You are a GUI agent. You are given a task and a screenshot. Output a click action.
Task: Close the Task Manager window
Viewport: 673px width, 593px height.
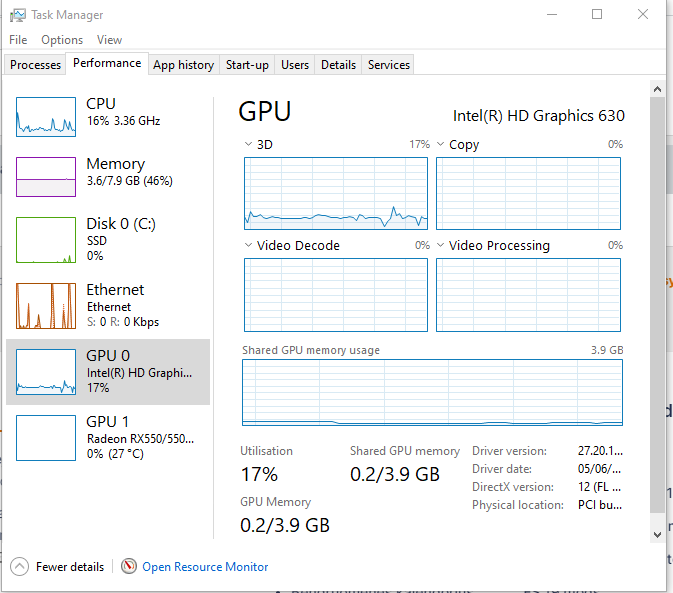click(x=643, y=15)
